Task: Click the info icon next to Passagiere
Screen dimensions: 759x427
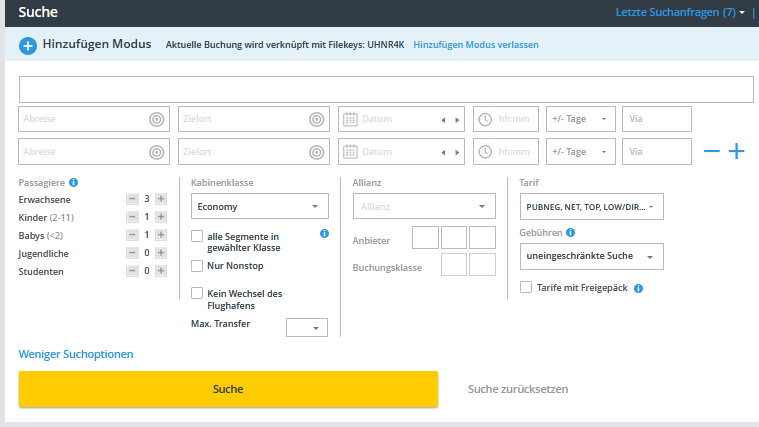Action: pos(74,183)
